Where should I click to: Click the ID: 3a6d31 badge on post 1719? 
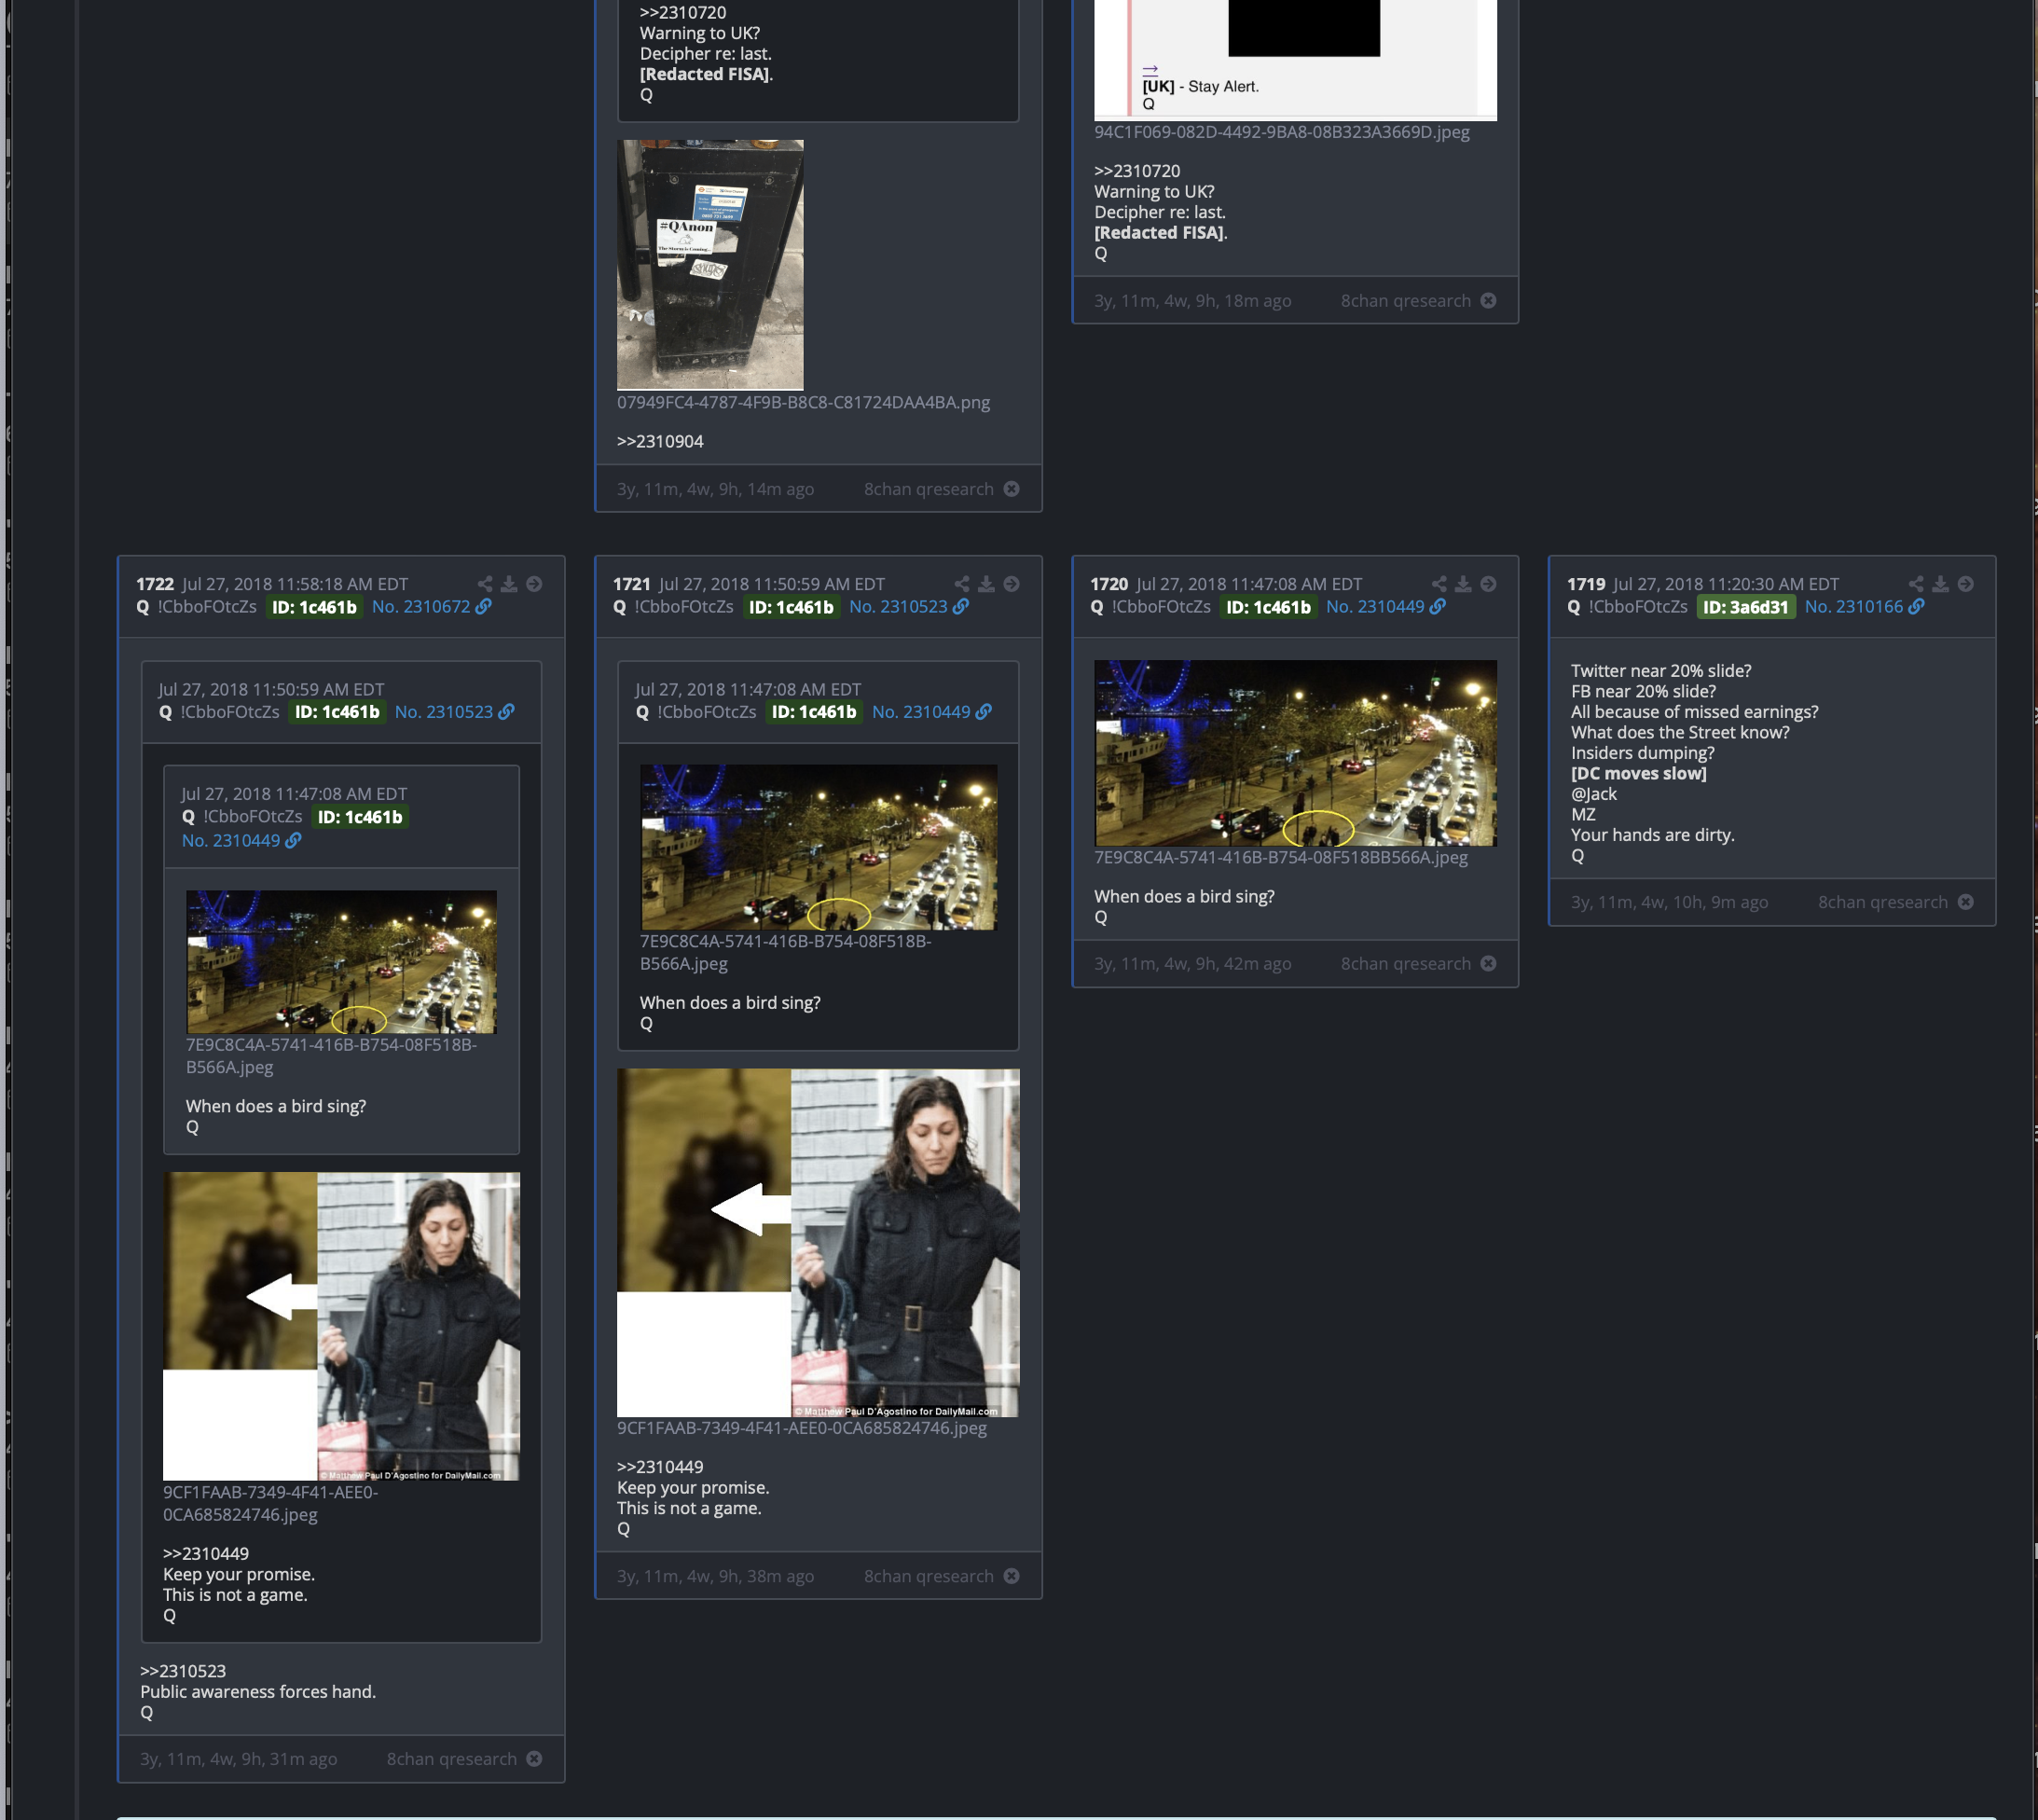tap(1746, 607)
